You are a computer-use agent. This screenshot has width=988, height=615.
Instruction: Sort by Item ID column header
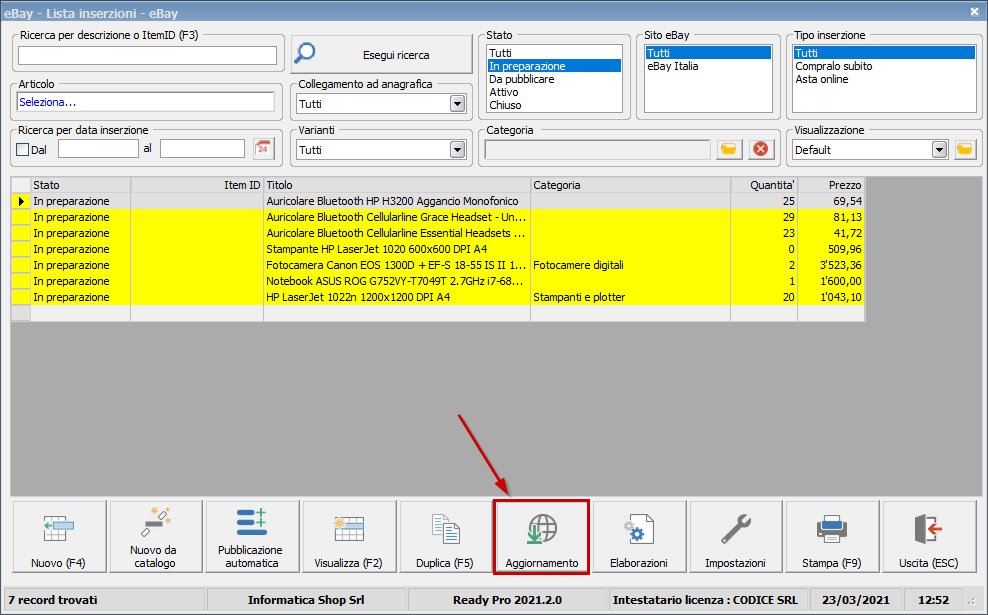click(x=197, y=185)
